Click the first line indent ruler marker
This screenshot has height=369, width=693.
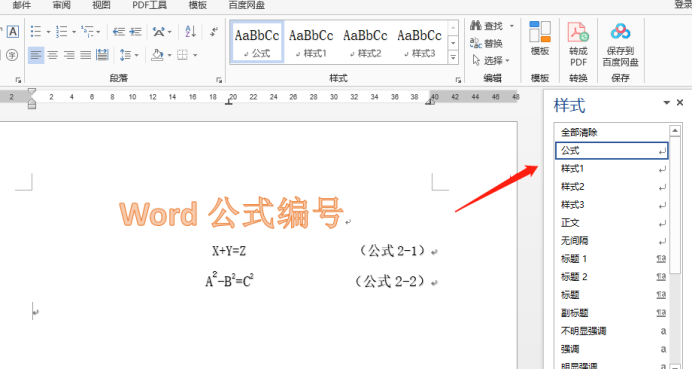pos(31,92)
